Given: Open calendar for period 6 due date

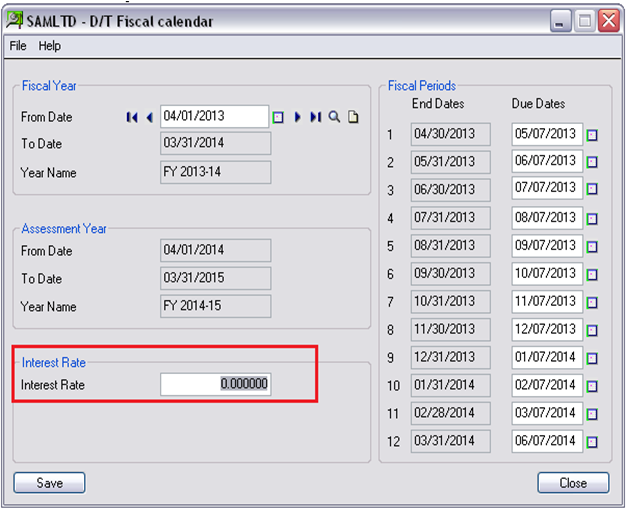Looking at the screenshot, I should pos(592,275).
